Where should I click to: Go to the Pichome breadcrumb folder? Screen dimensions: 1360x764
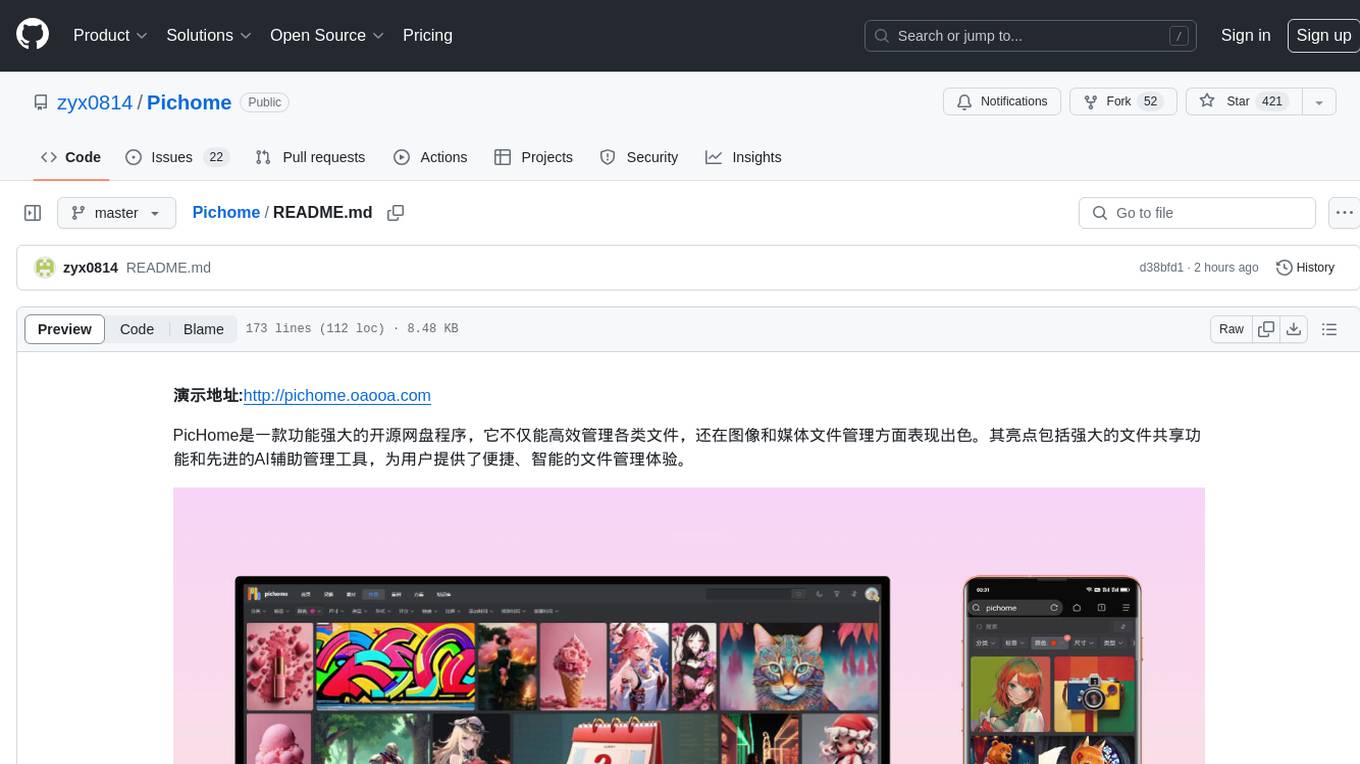point(226,212)
